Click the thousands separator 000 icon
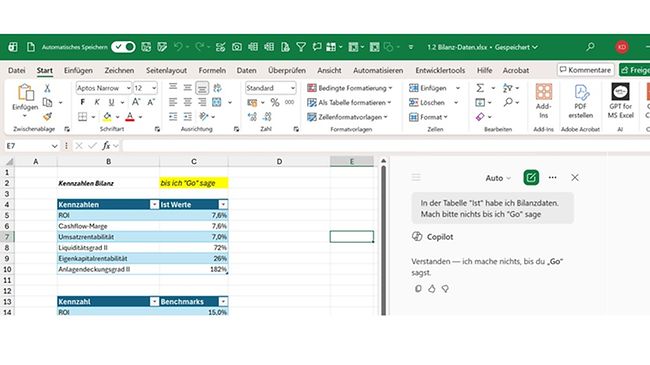 pyautogui.click(x=289, y=102)
